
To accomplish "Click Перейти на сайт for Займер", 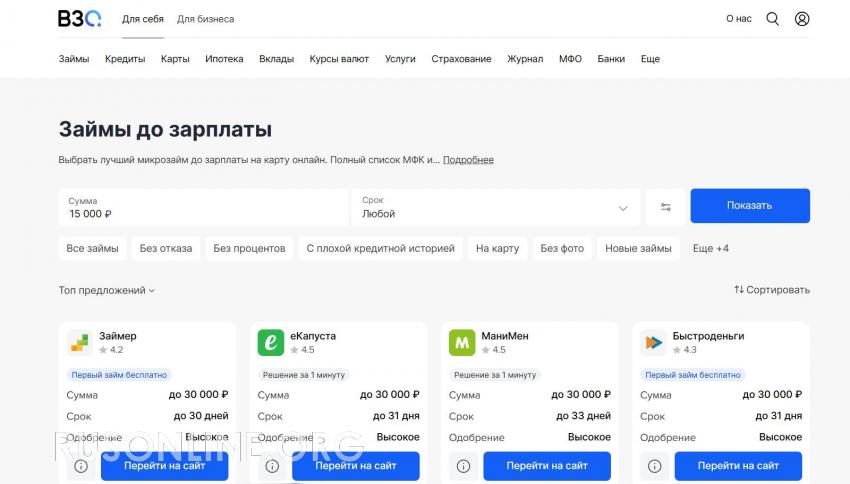I will pos(165,466).
